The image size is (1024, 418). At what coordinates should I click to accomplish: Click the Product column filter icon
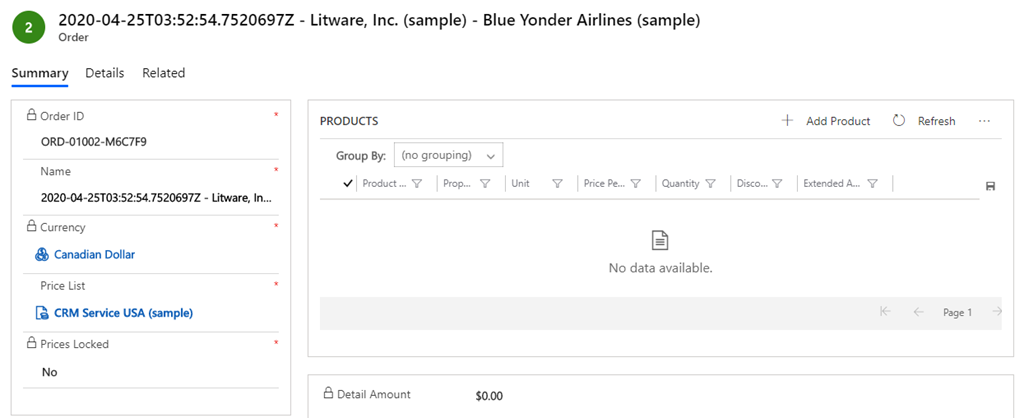pyautogui.click(x=417, y=184)
